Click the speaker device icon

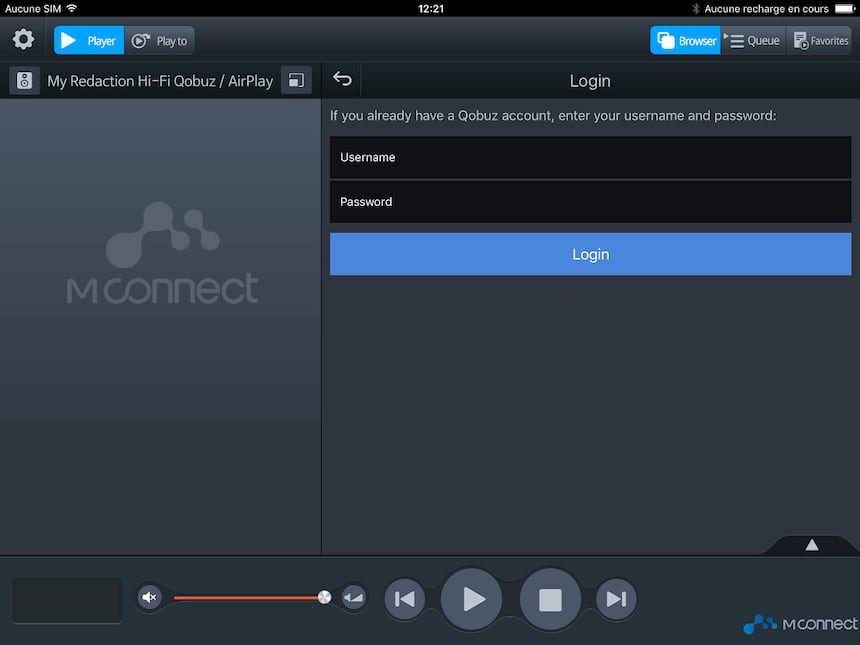pyautogui.click(x=24, y=81)
